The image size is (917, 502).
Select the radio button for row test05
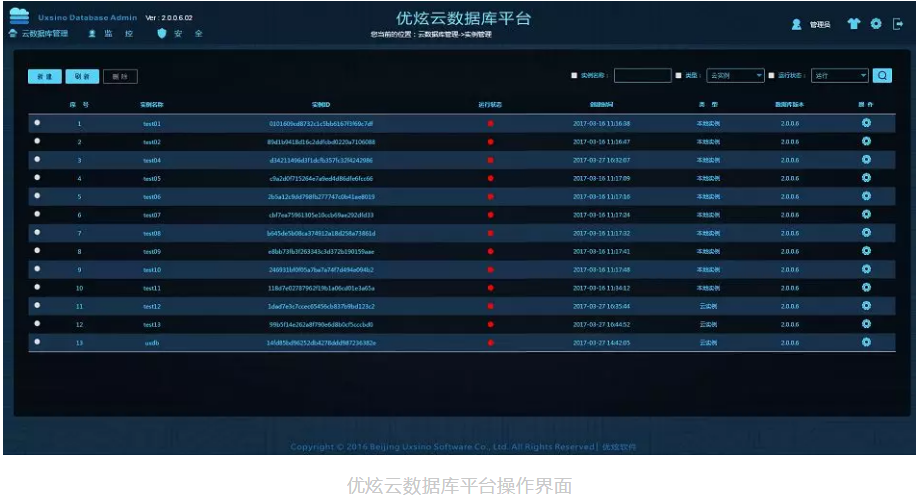pos(37,178)
